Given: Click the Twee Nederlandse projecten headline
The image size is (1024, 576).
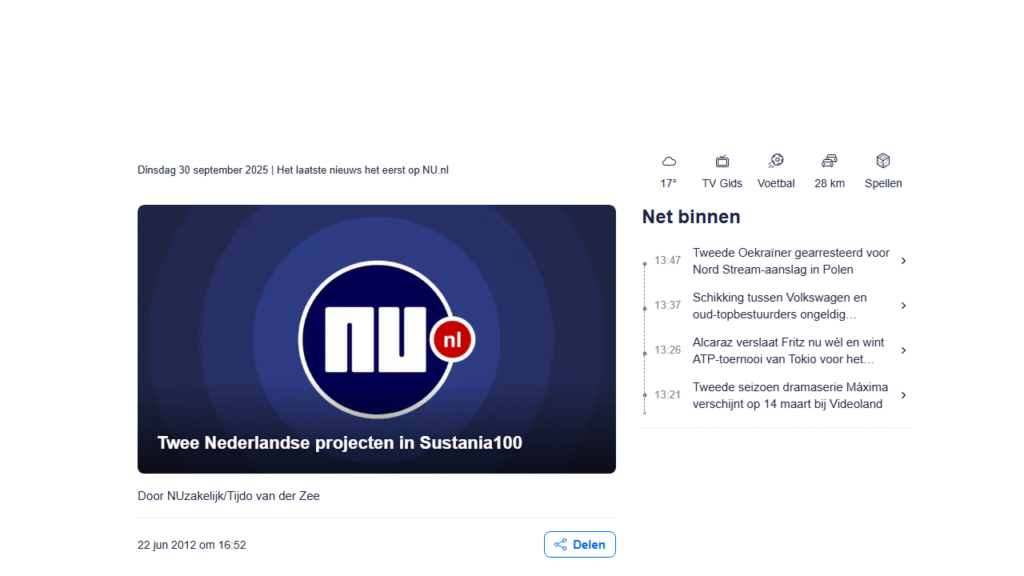Looking at the screenshot, I should point(339,443).
